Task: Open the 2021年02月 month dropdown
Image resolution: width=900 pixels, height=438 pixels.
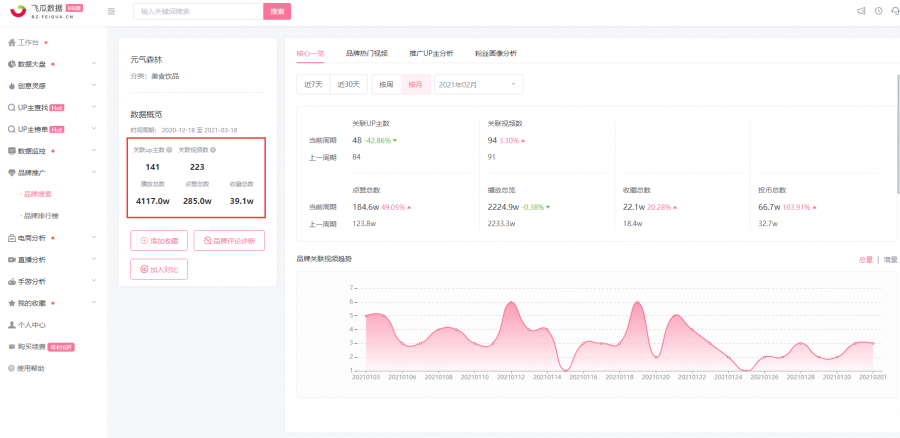Action: pos(479,84)
